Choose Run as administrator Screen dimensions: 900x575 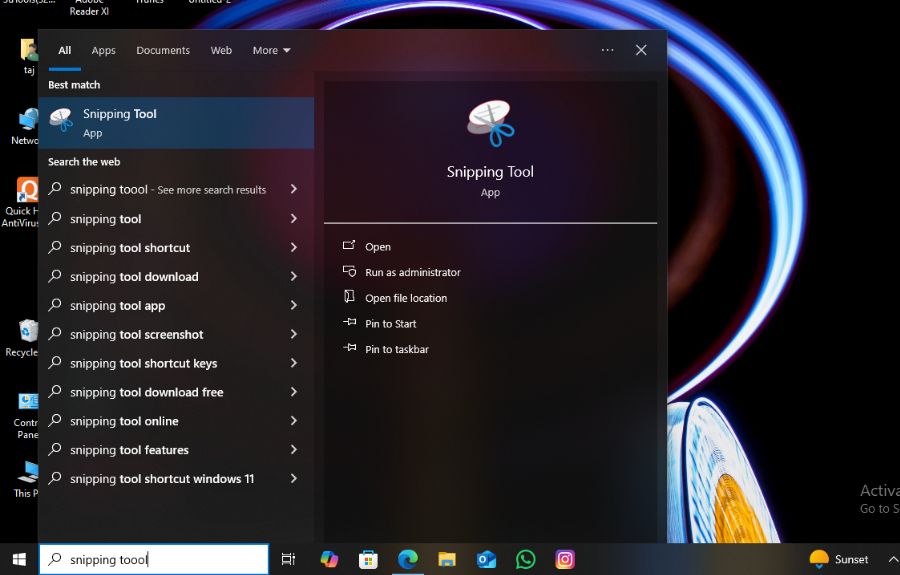401,272
